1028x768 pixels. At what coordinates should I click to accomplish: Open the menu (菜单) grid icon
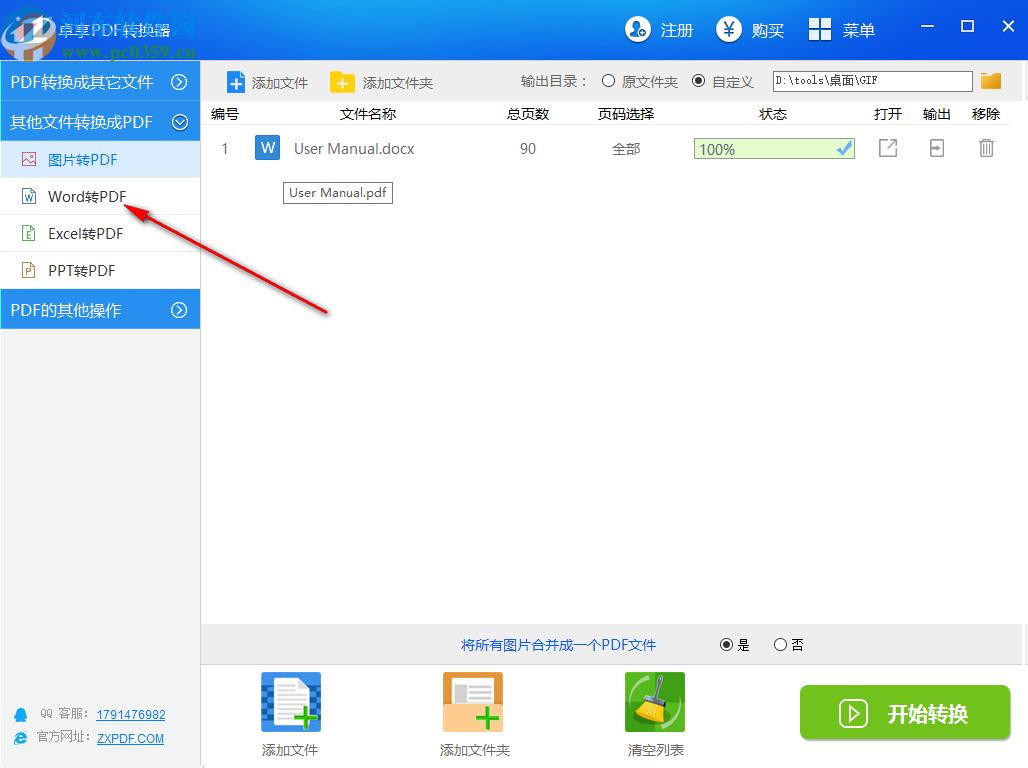(820, 30)
